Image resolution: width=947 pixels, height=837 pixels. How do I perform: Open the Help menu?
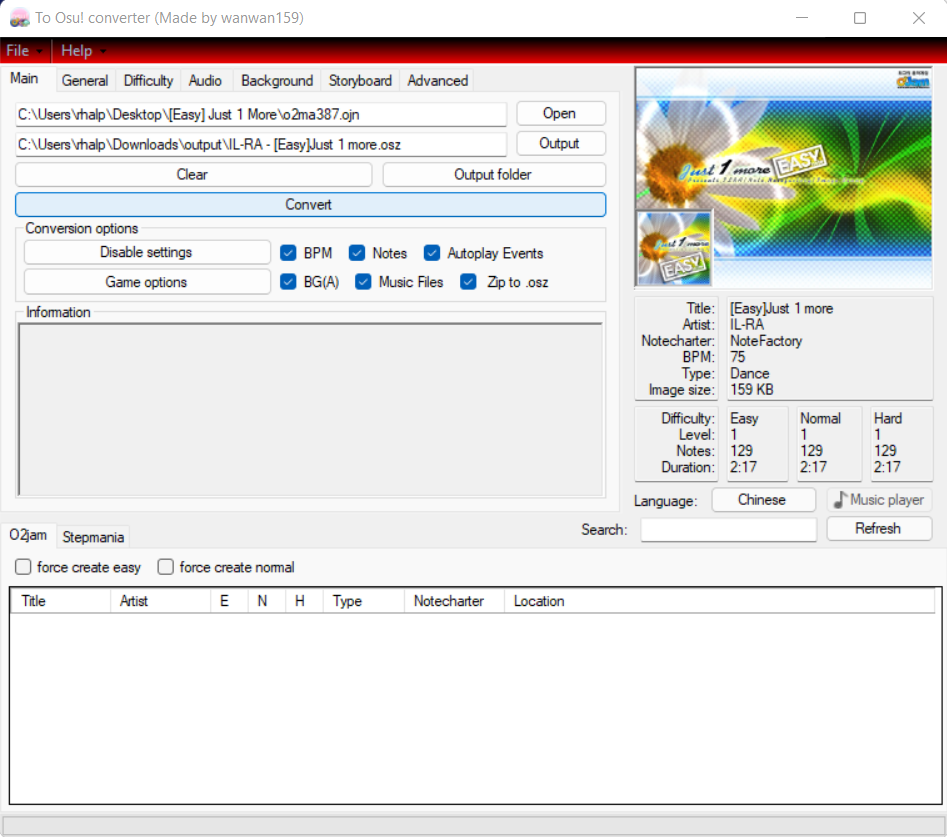click(83, 51)
